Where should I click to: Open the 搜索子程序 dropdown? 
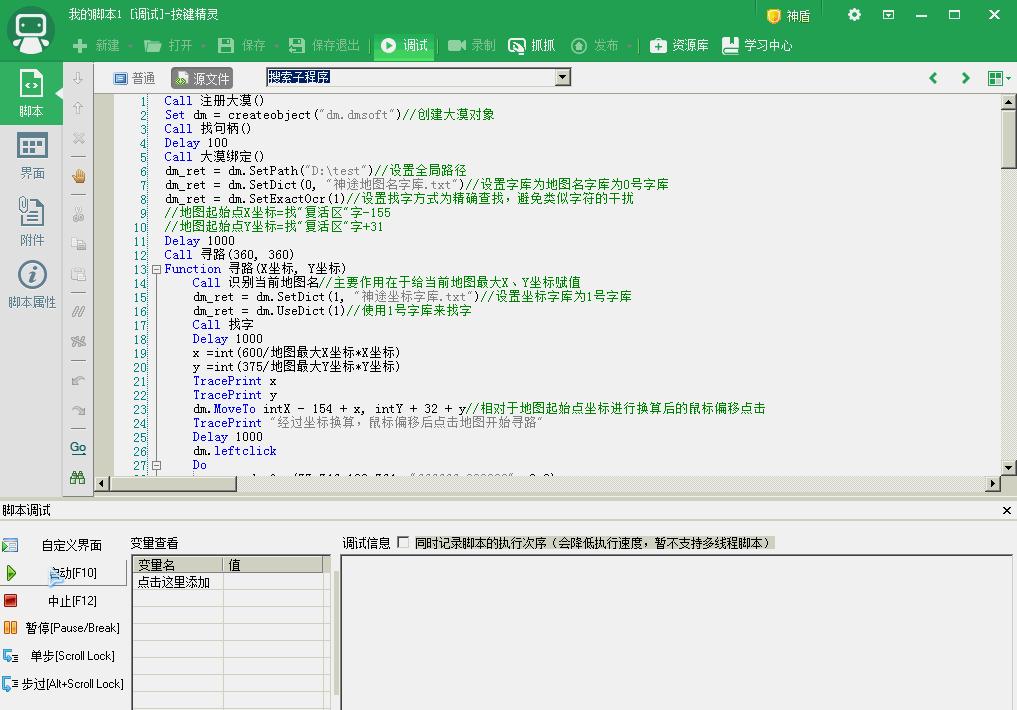pyautogui.click(x=562, y=77)
